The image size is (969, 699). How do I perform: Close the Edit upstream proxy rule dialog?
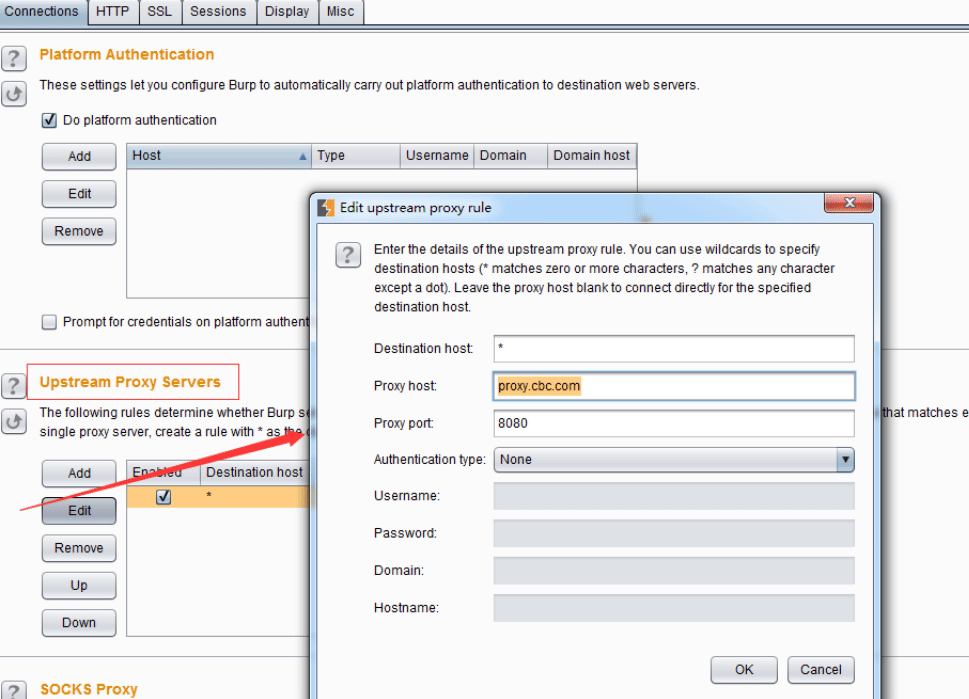[x=849, y=203]
